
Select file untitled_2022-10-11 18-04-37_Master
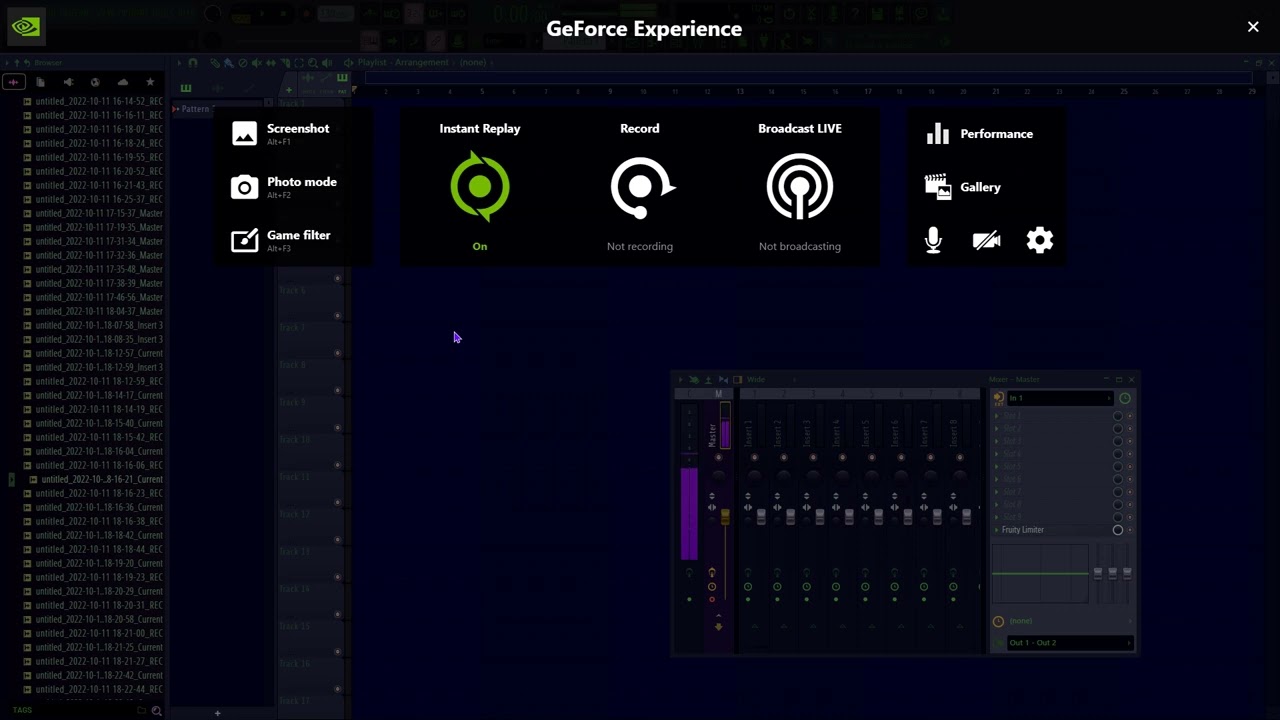coord(93,311)
